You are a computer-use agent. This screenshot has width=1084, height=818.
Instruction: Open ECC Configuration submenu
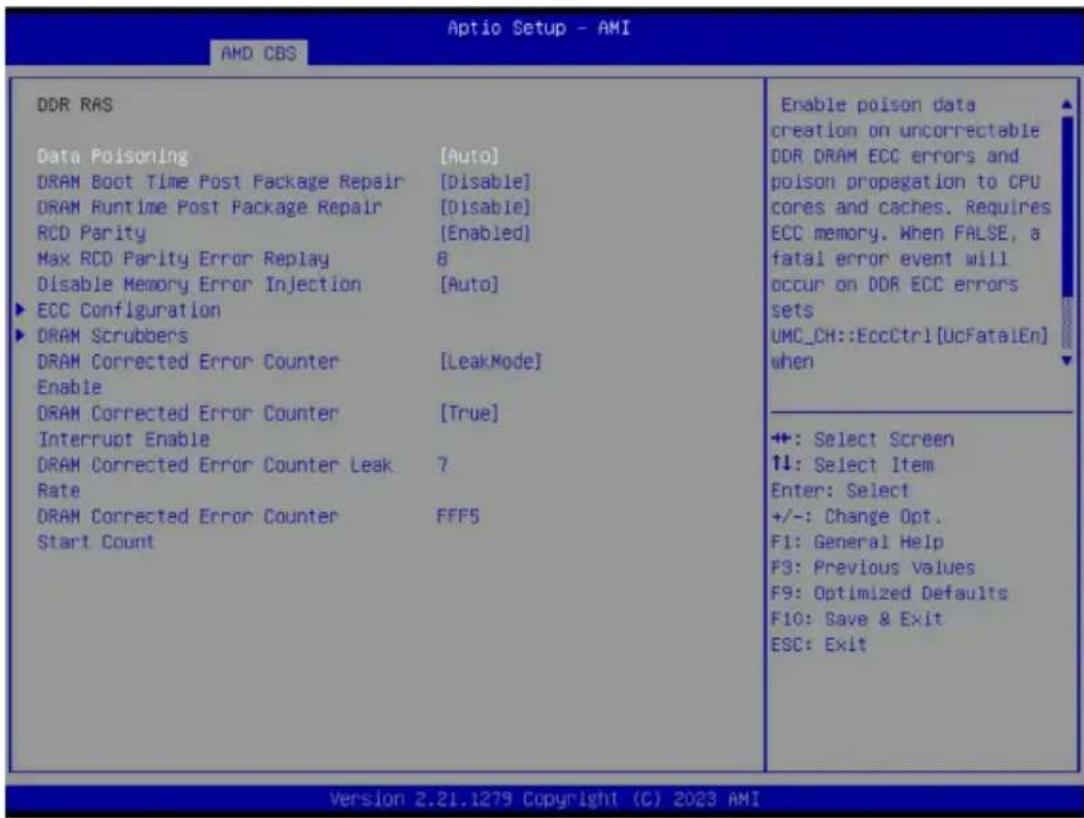click(129, 310)
